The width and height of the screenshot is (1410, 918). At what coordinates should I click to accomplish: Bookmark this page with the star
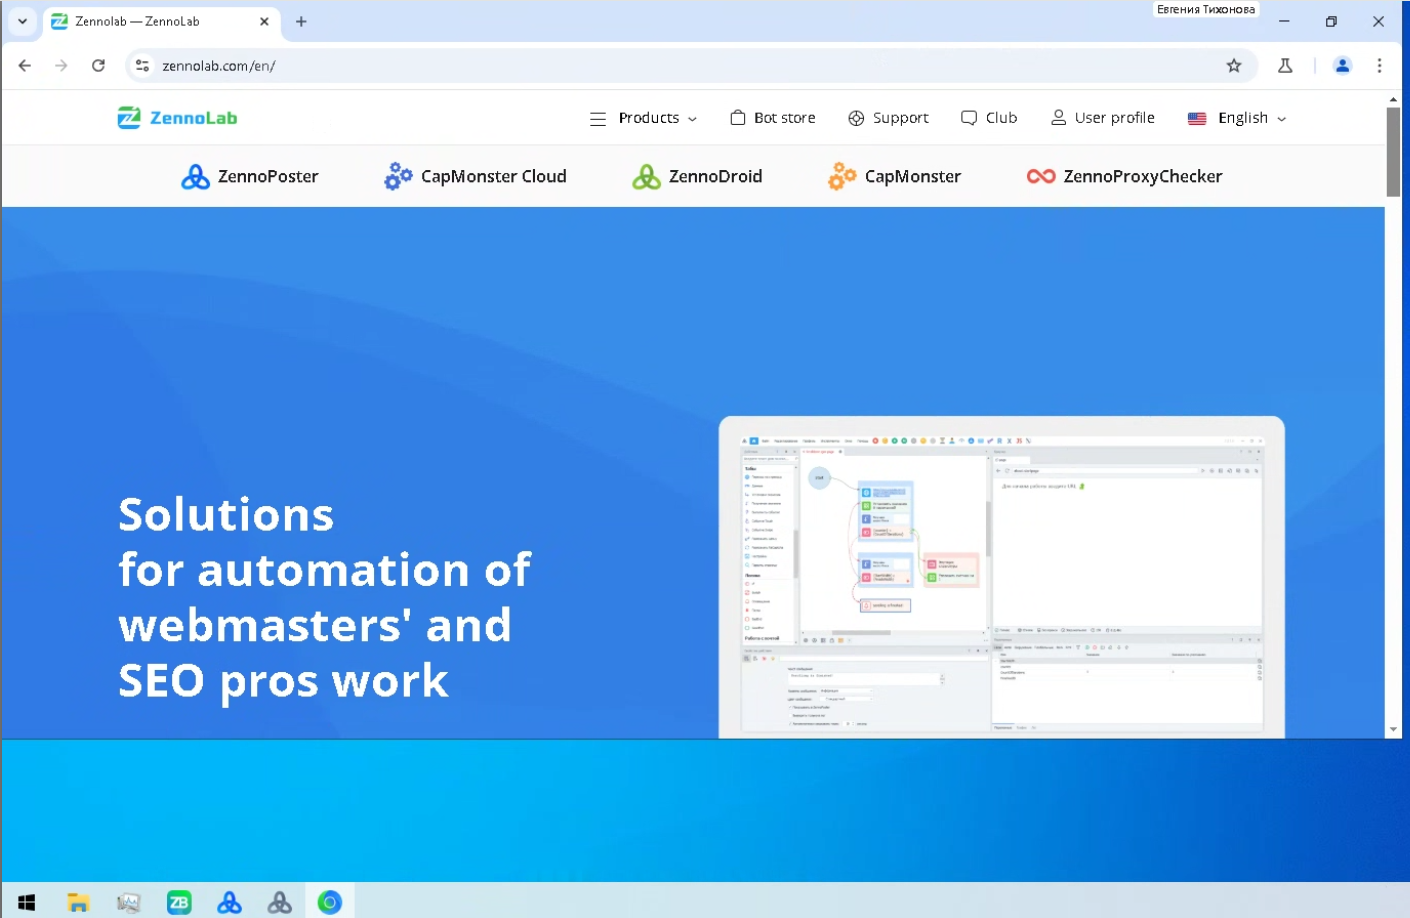point(1234,66)
